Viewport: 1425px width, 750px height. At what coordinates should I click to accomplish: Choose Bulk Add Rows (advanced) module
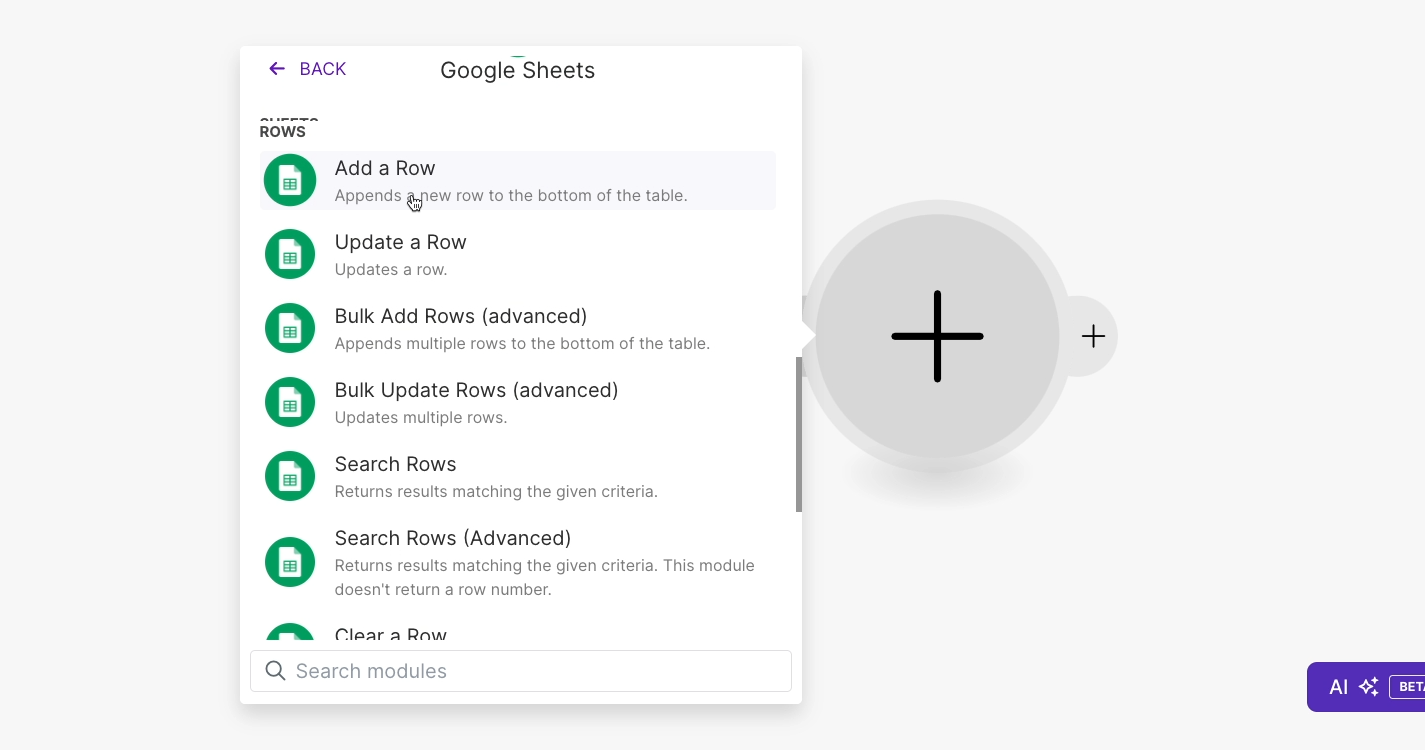tap(518, 328)
